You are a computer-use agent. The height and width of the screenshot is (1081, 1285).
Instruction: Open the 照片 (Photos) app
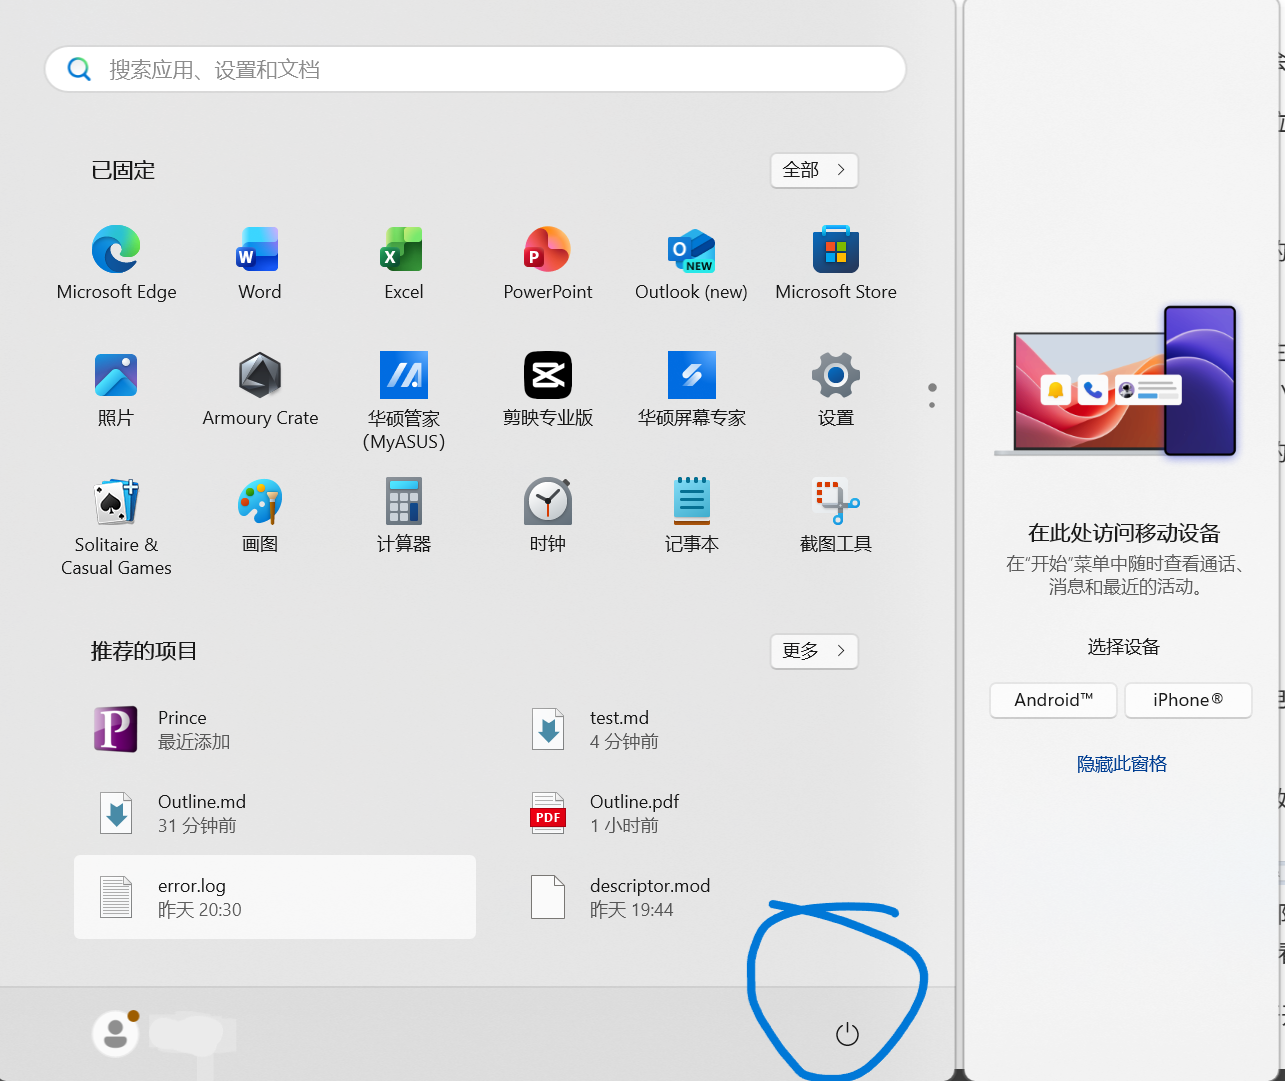click(x=116, y=389)
